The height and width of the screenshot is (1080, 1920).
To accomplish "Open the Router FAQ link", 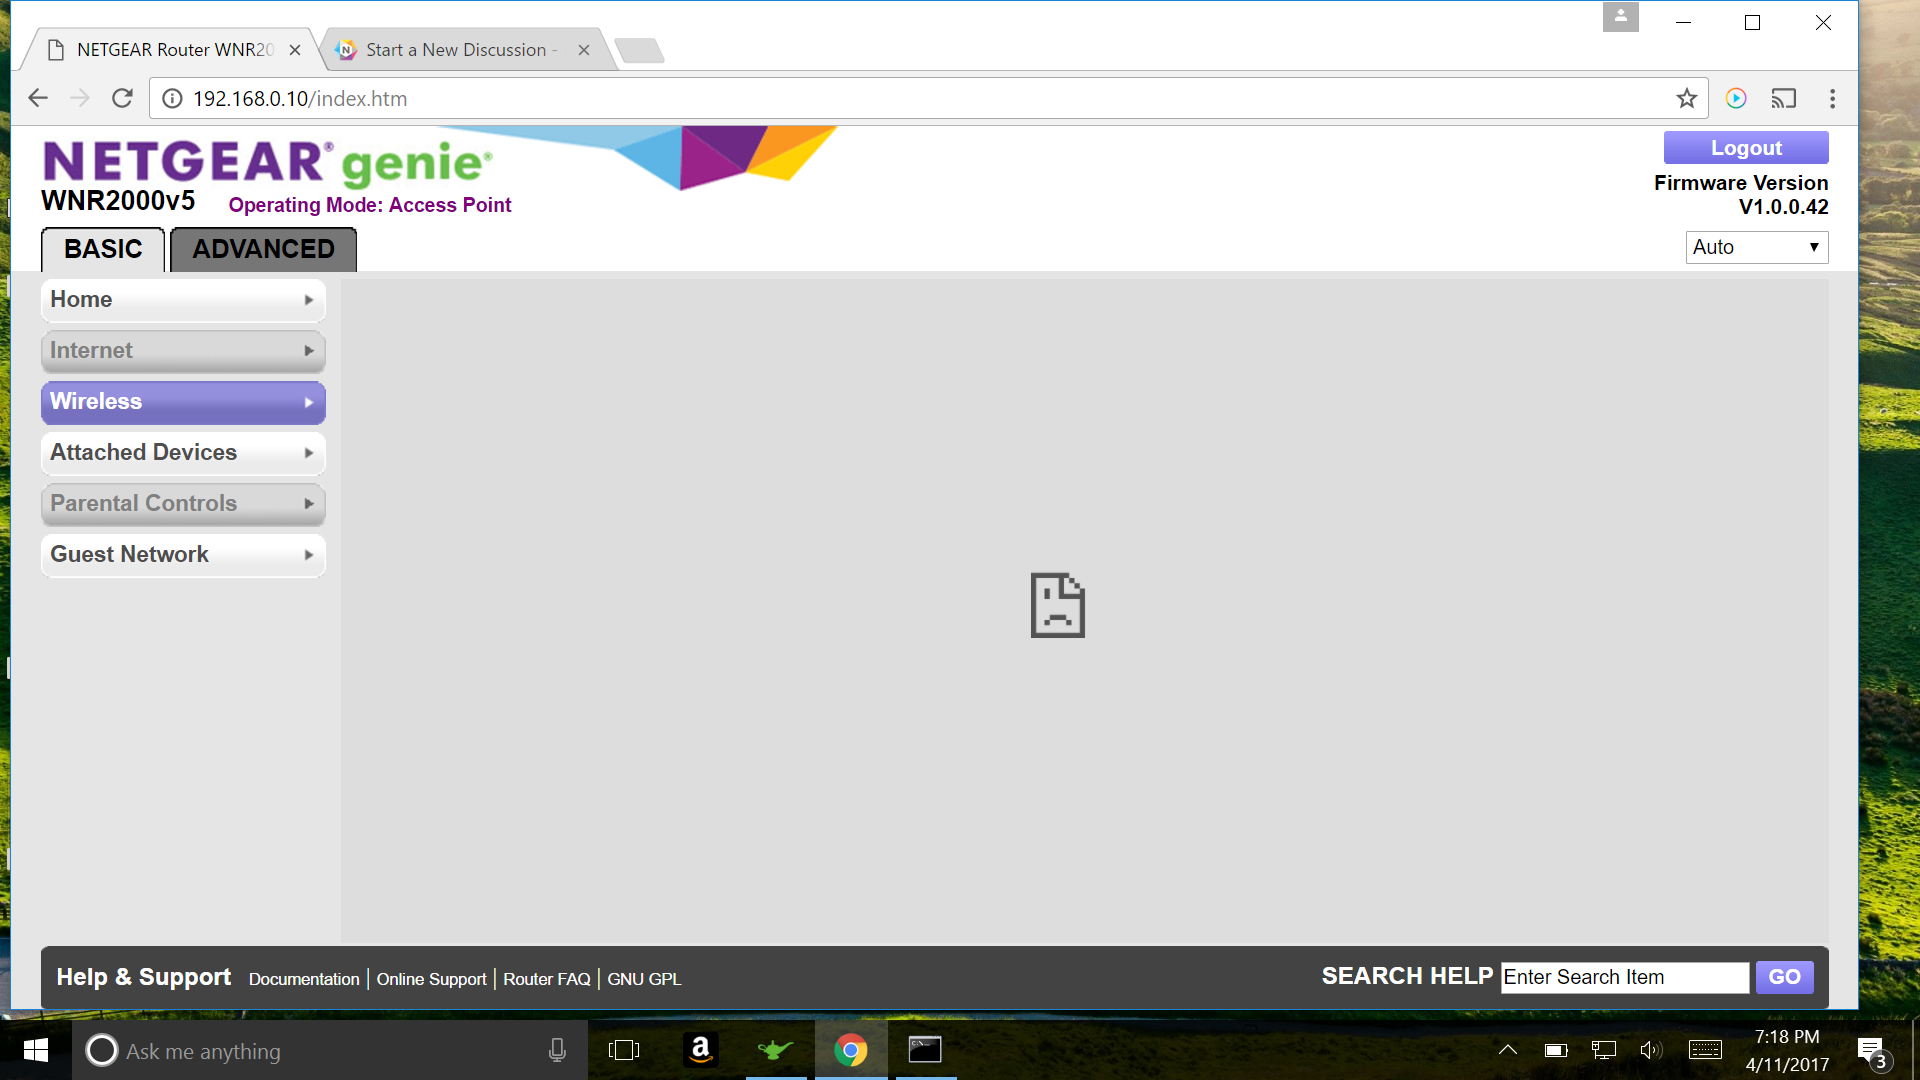I will [547, 979].
